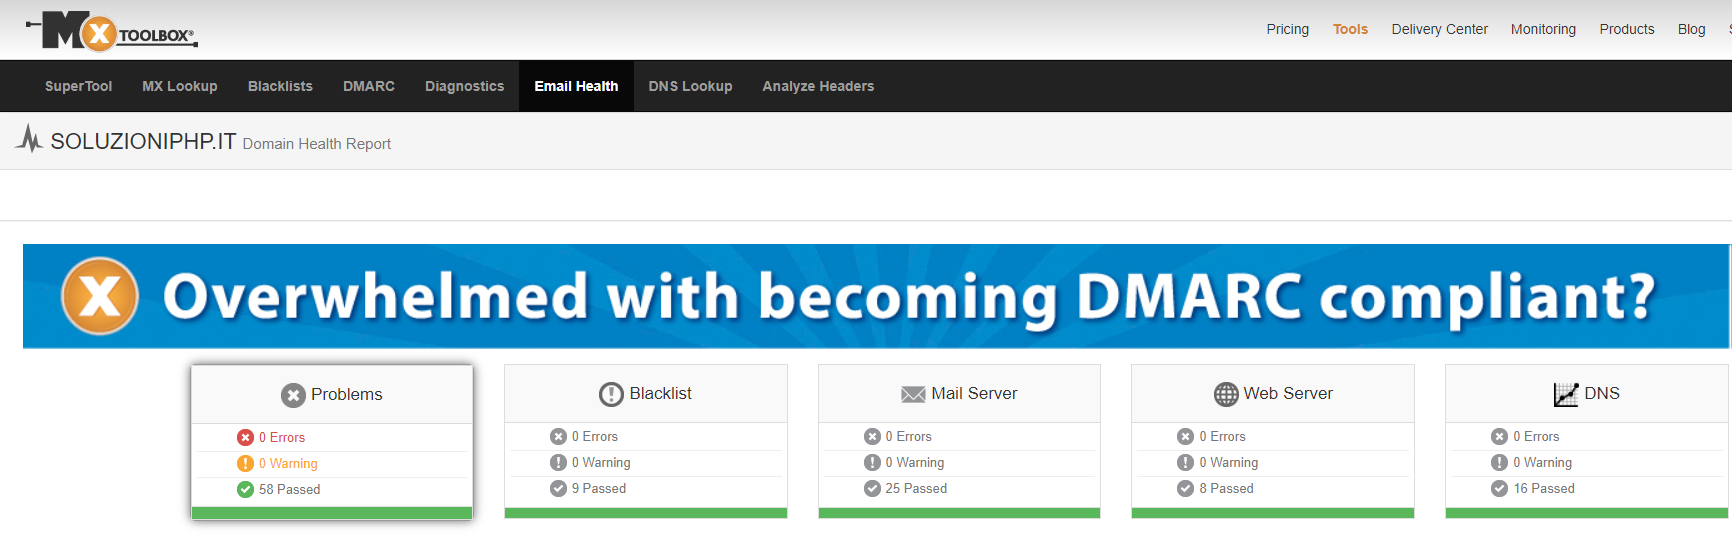Click the Blacklist exclamation icon
1732x556 pixels.
[x=611, y=394]
